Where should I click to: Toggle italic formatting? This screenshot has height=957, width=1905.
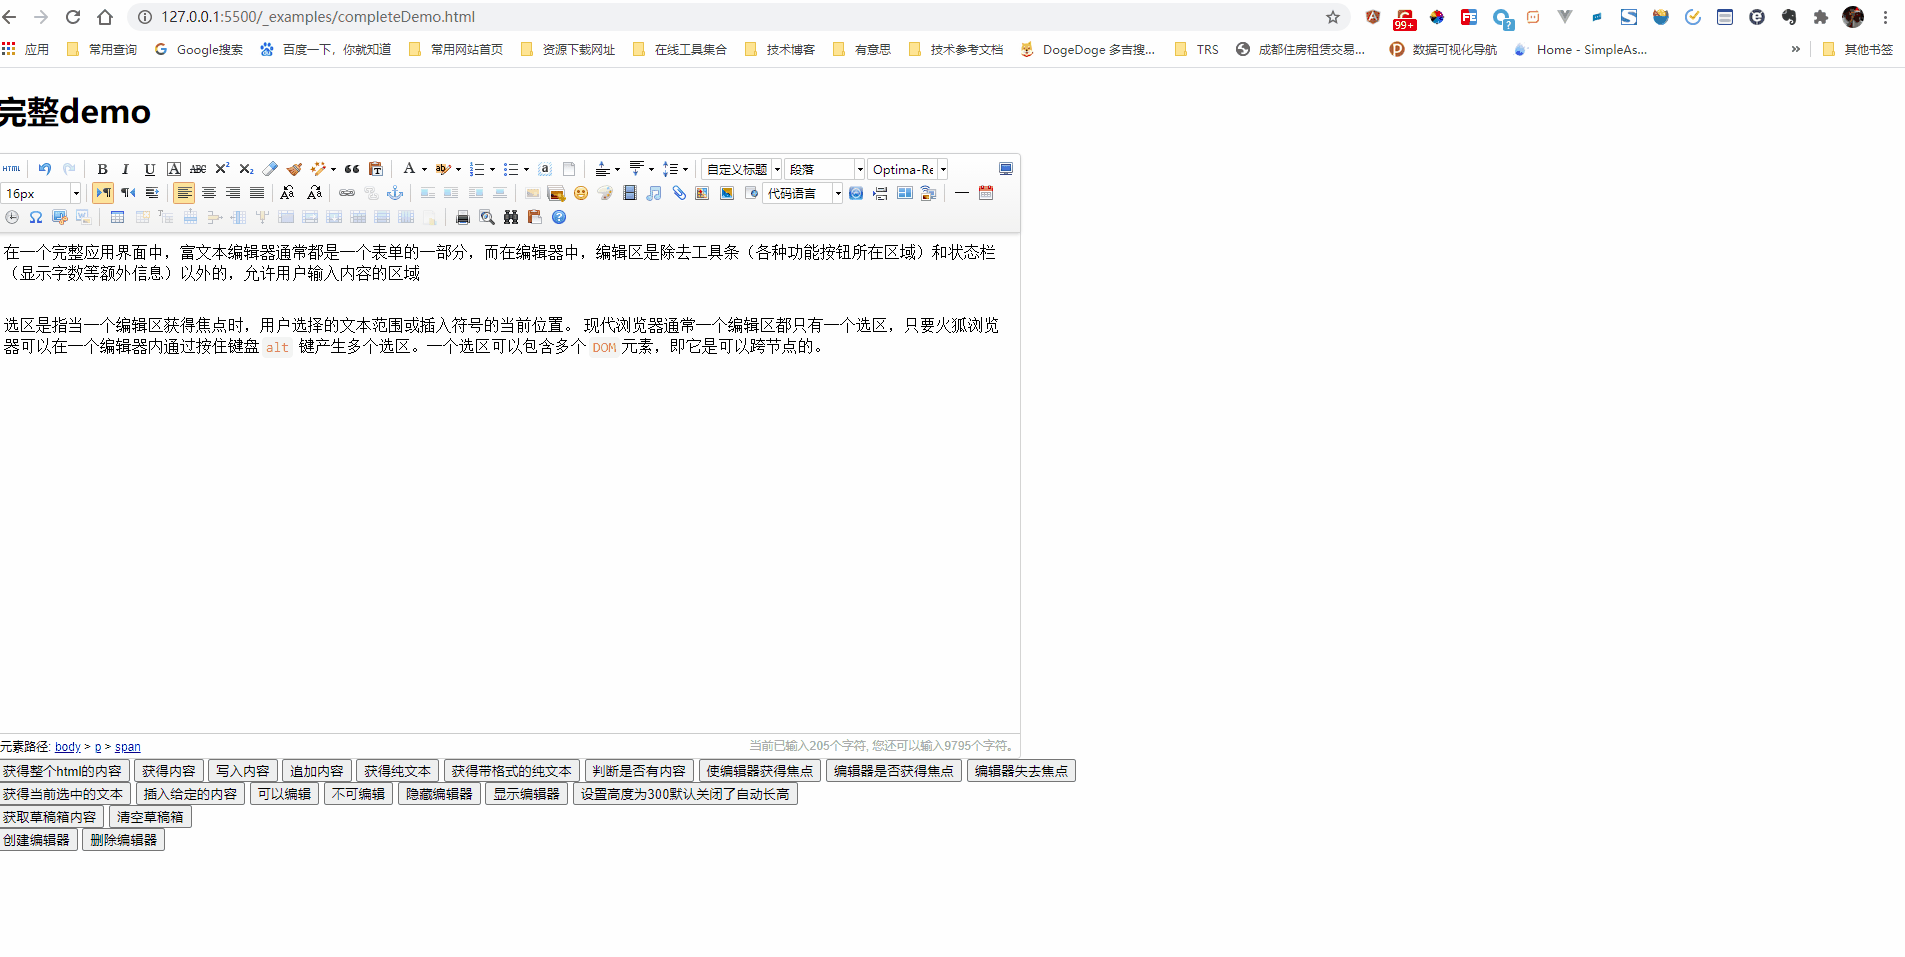click(125, 168)
